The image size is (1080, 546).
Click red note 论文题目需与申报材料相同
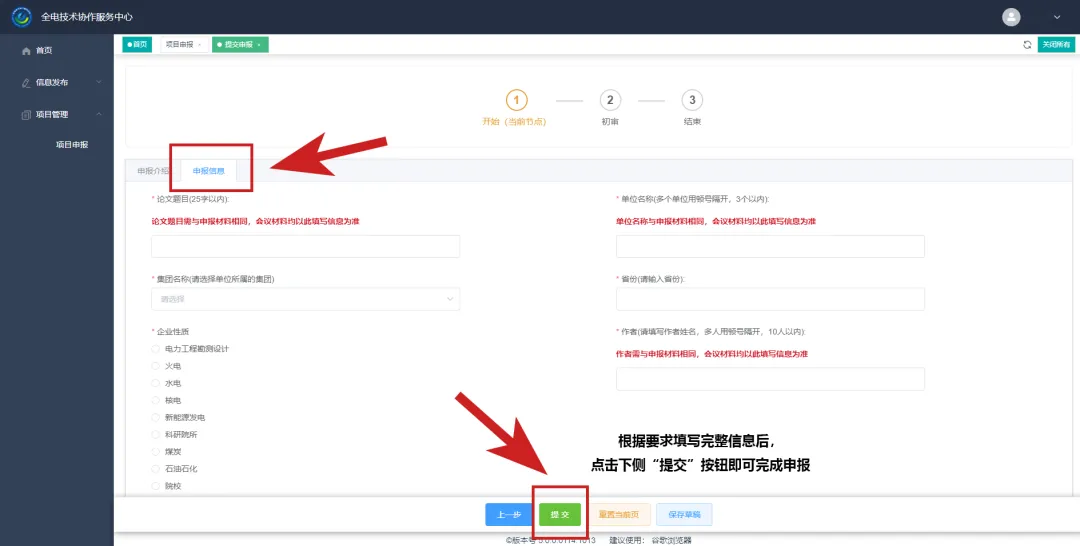pyautogui.click(x=255, y=222)
